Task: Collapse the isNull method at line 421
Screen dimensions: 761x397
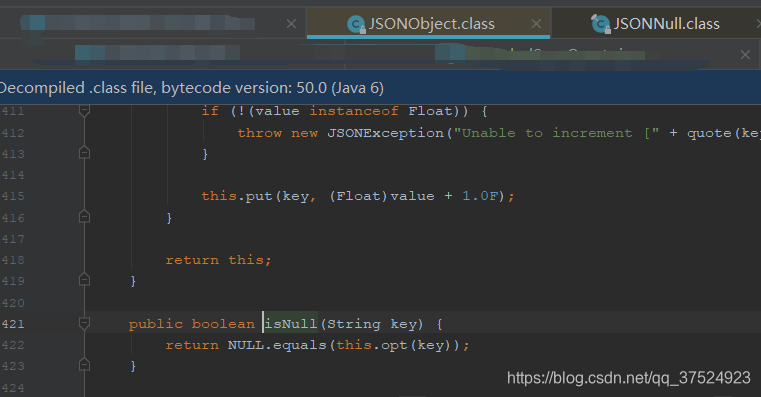Action: click(84, 323)
